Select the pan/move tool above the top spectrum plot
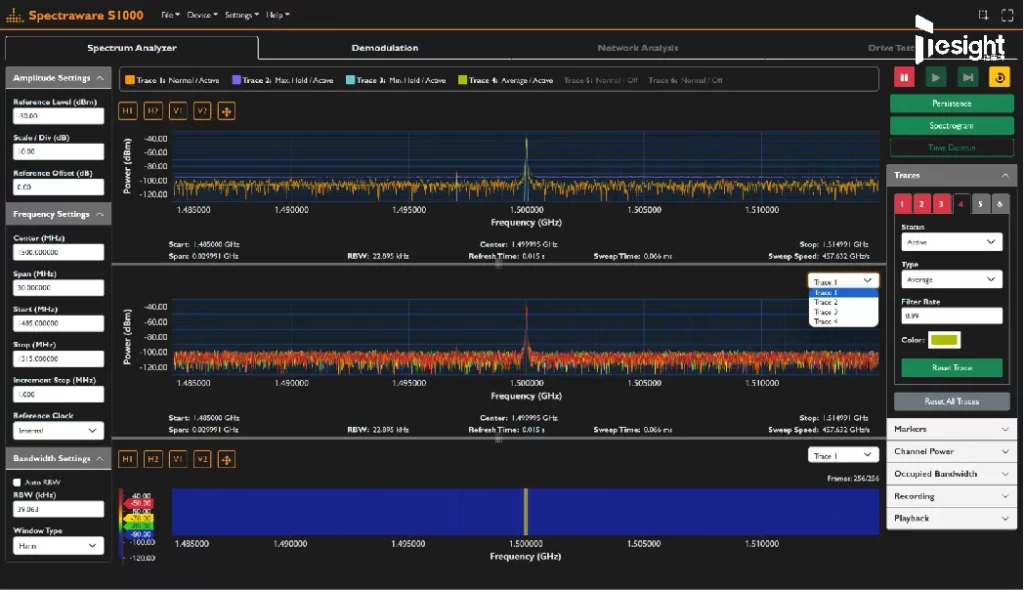Screen dimensions: 1024x590 coord(227,112)
